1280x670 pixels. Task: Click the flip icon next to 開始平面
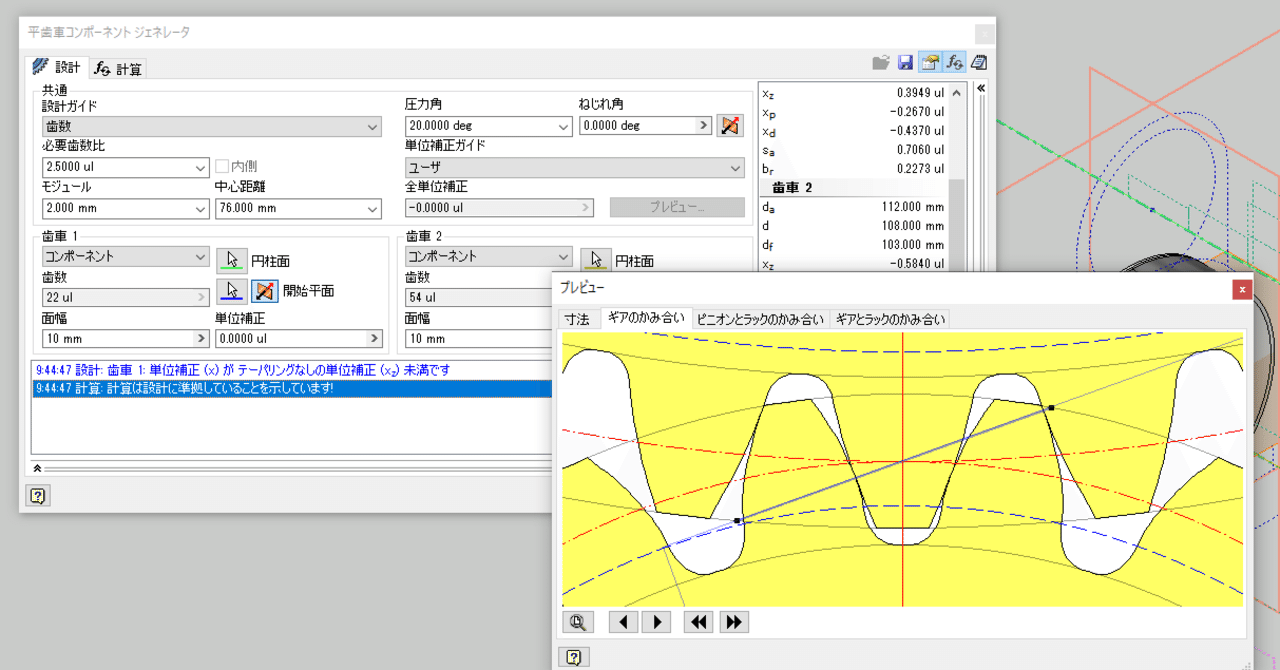coord(264,291)
